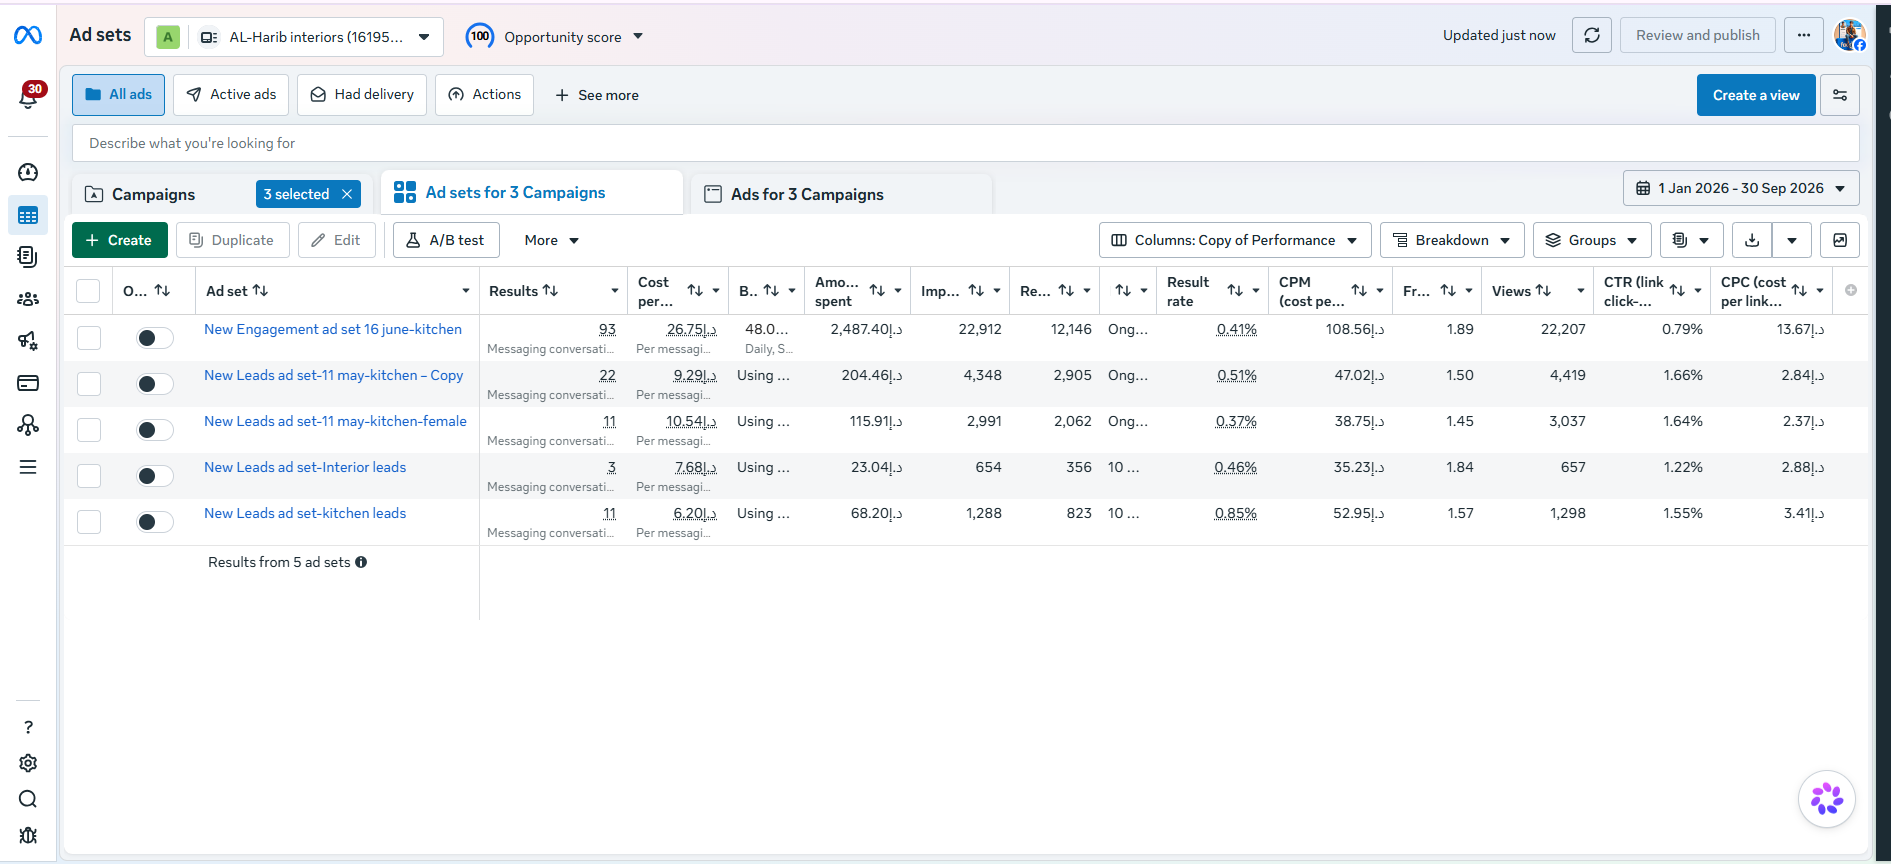
Task: Open the three-dot more options menu
Action: [x=1804, y=35]
